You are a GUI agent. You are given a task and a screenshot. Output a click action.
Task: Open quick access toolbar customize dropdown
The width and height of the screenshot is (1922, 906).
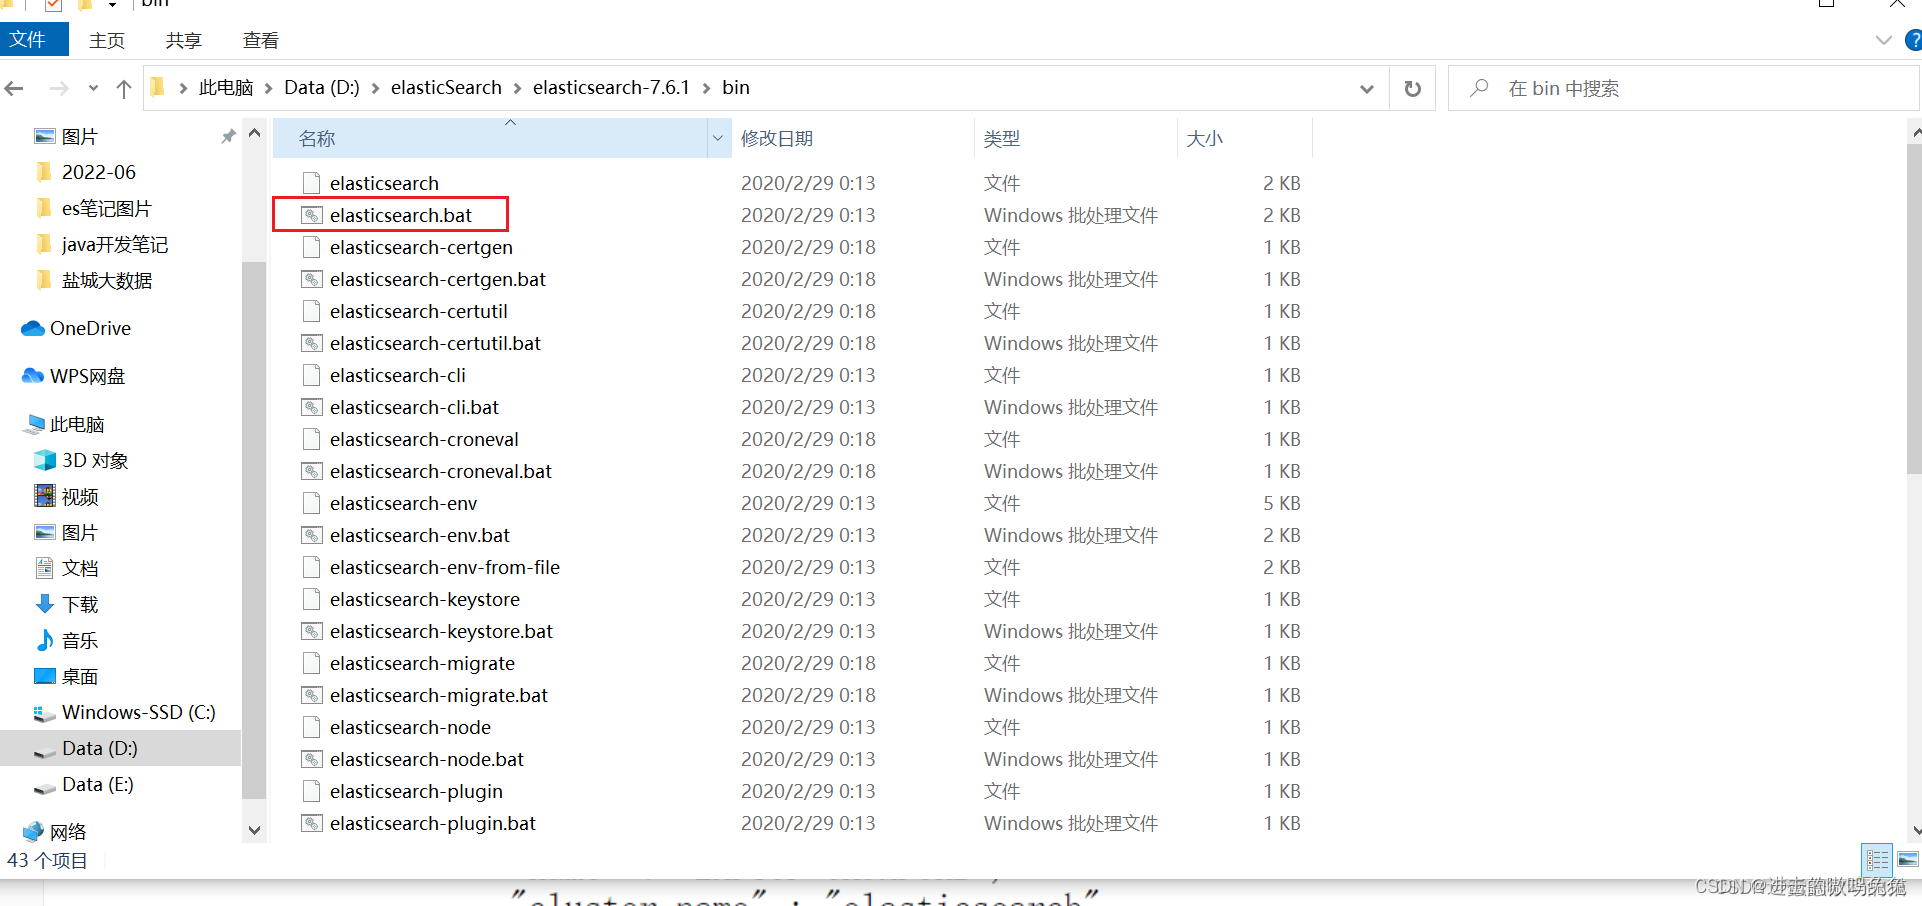pos(112,5)
